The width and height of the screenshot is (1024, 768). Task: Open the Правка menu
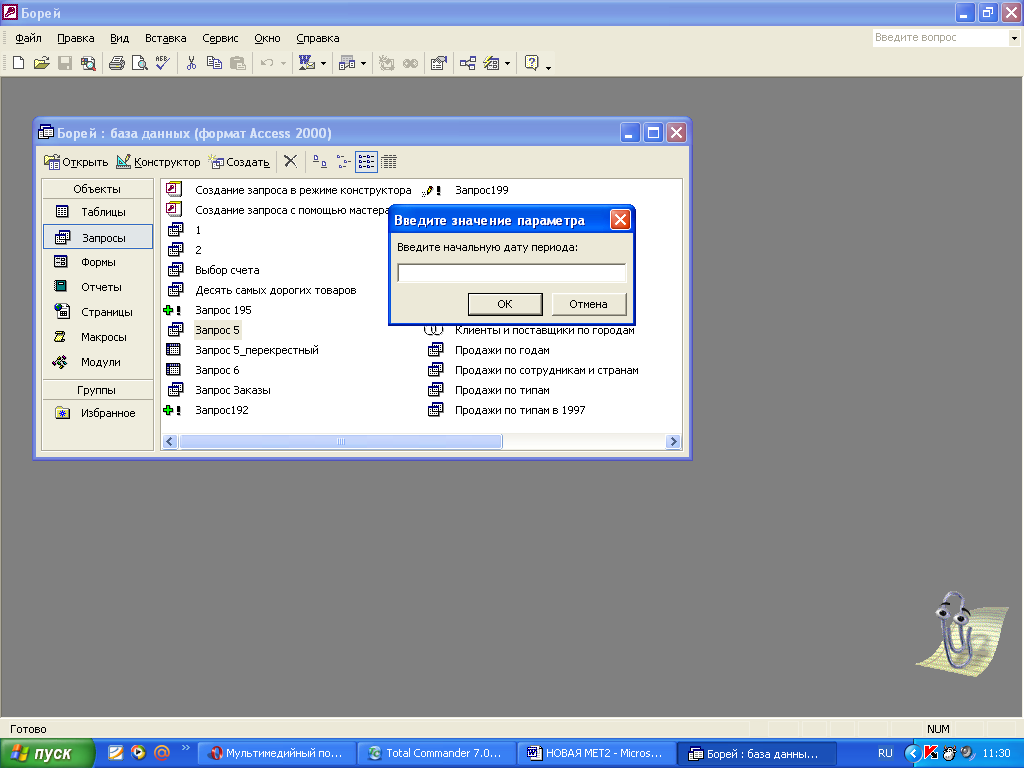(x=76, y=38)
